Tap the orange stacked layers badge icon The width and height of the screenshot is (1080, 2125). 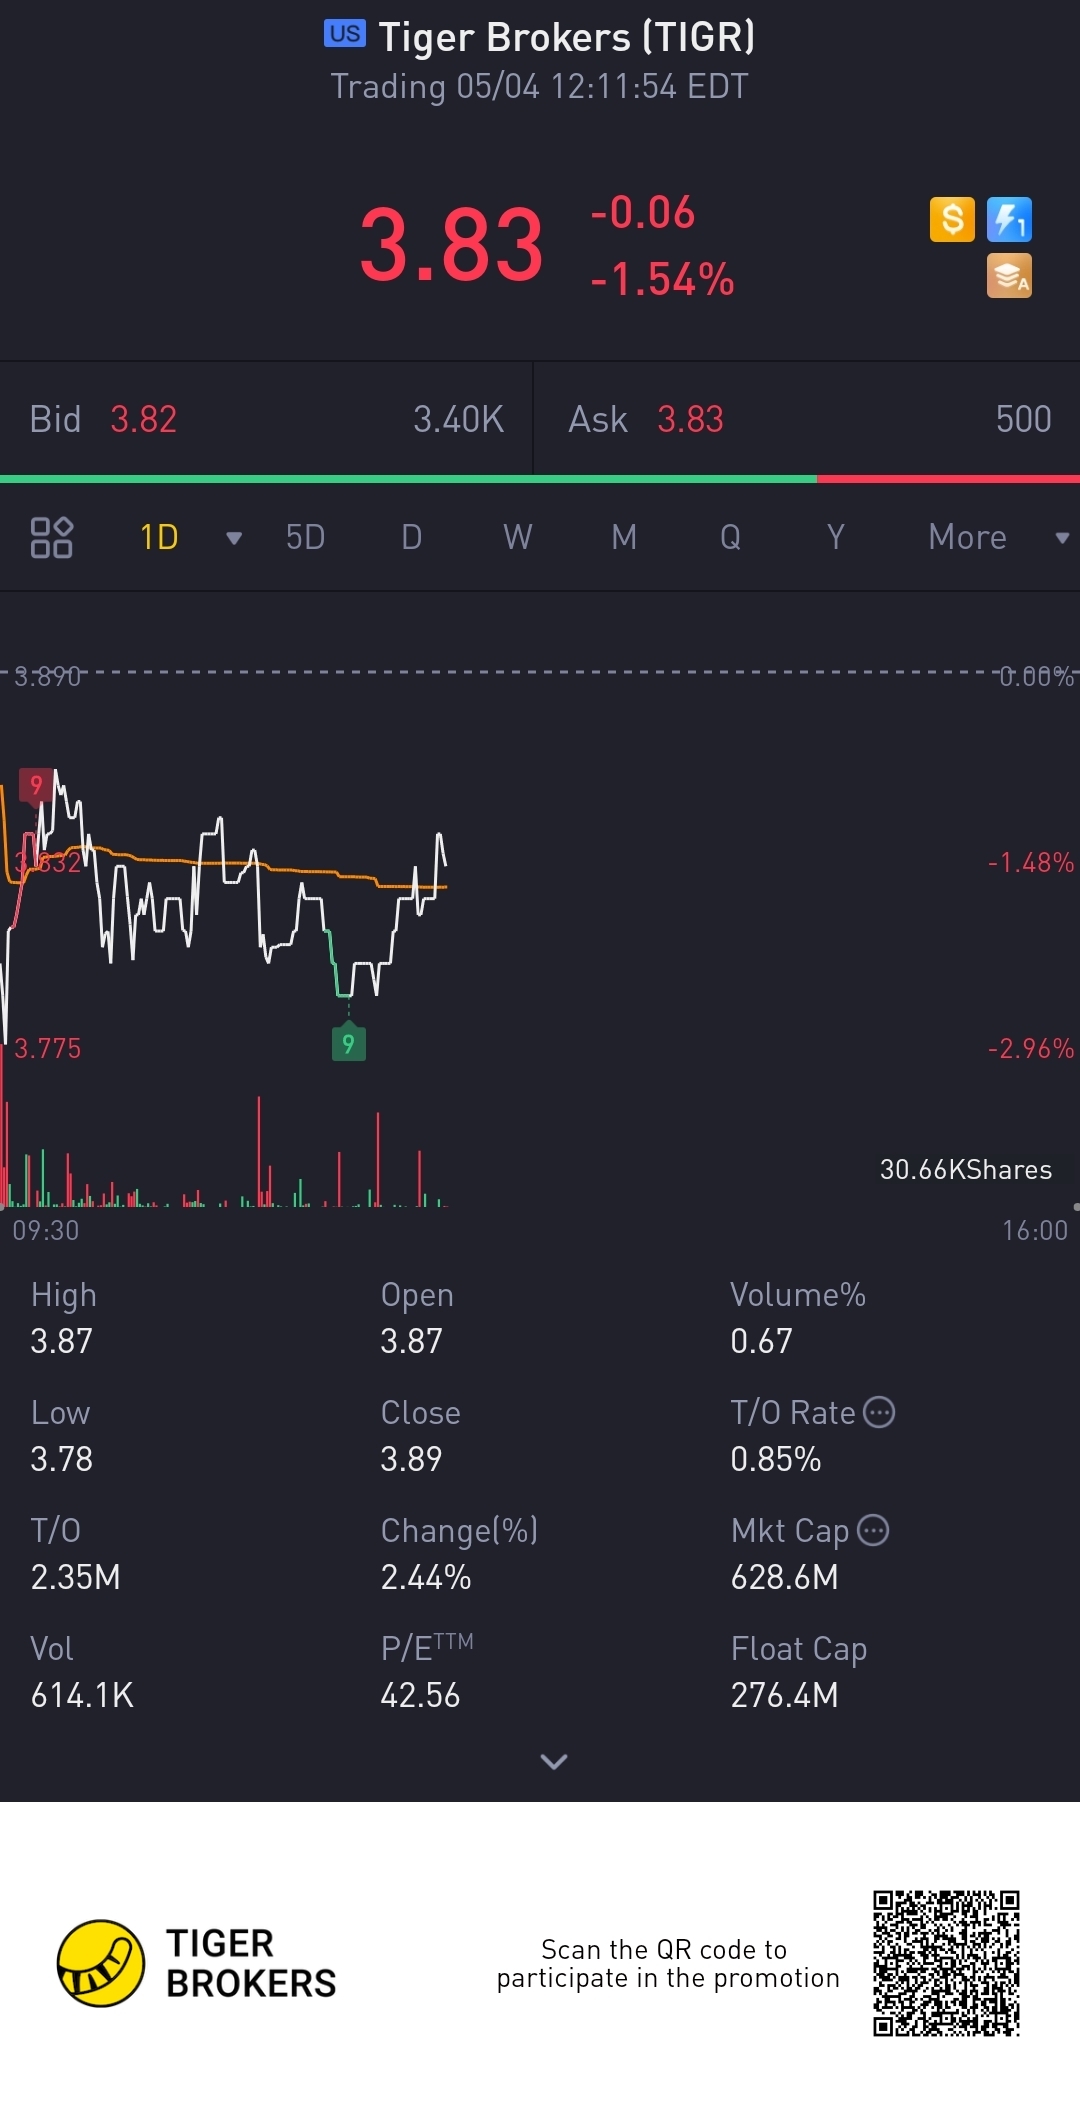tap(1009, 276)
